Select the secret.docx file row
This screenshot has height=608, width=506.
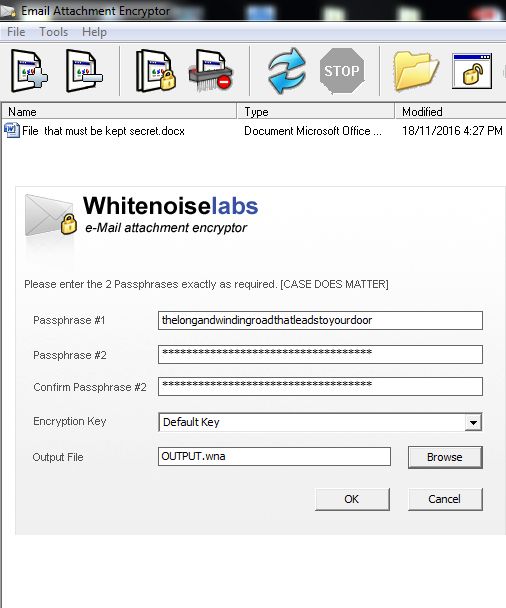coord(253,131)
